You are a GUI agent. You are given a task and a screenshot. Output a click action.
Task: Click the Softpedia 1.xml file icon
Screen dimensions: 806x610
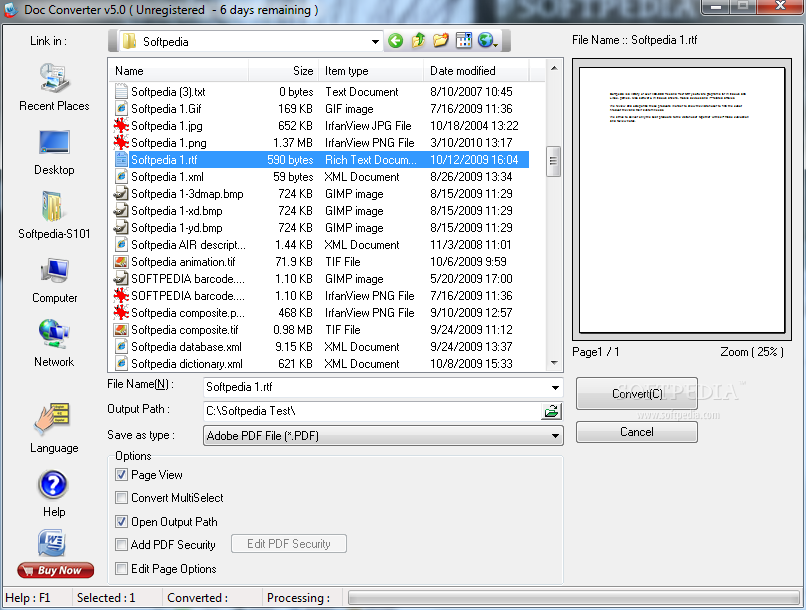(121, 177)
